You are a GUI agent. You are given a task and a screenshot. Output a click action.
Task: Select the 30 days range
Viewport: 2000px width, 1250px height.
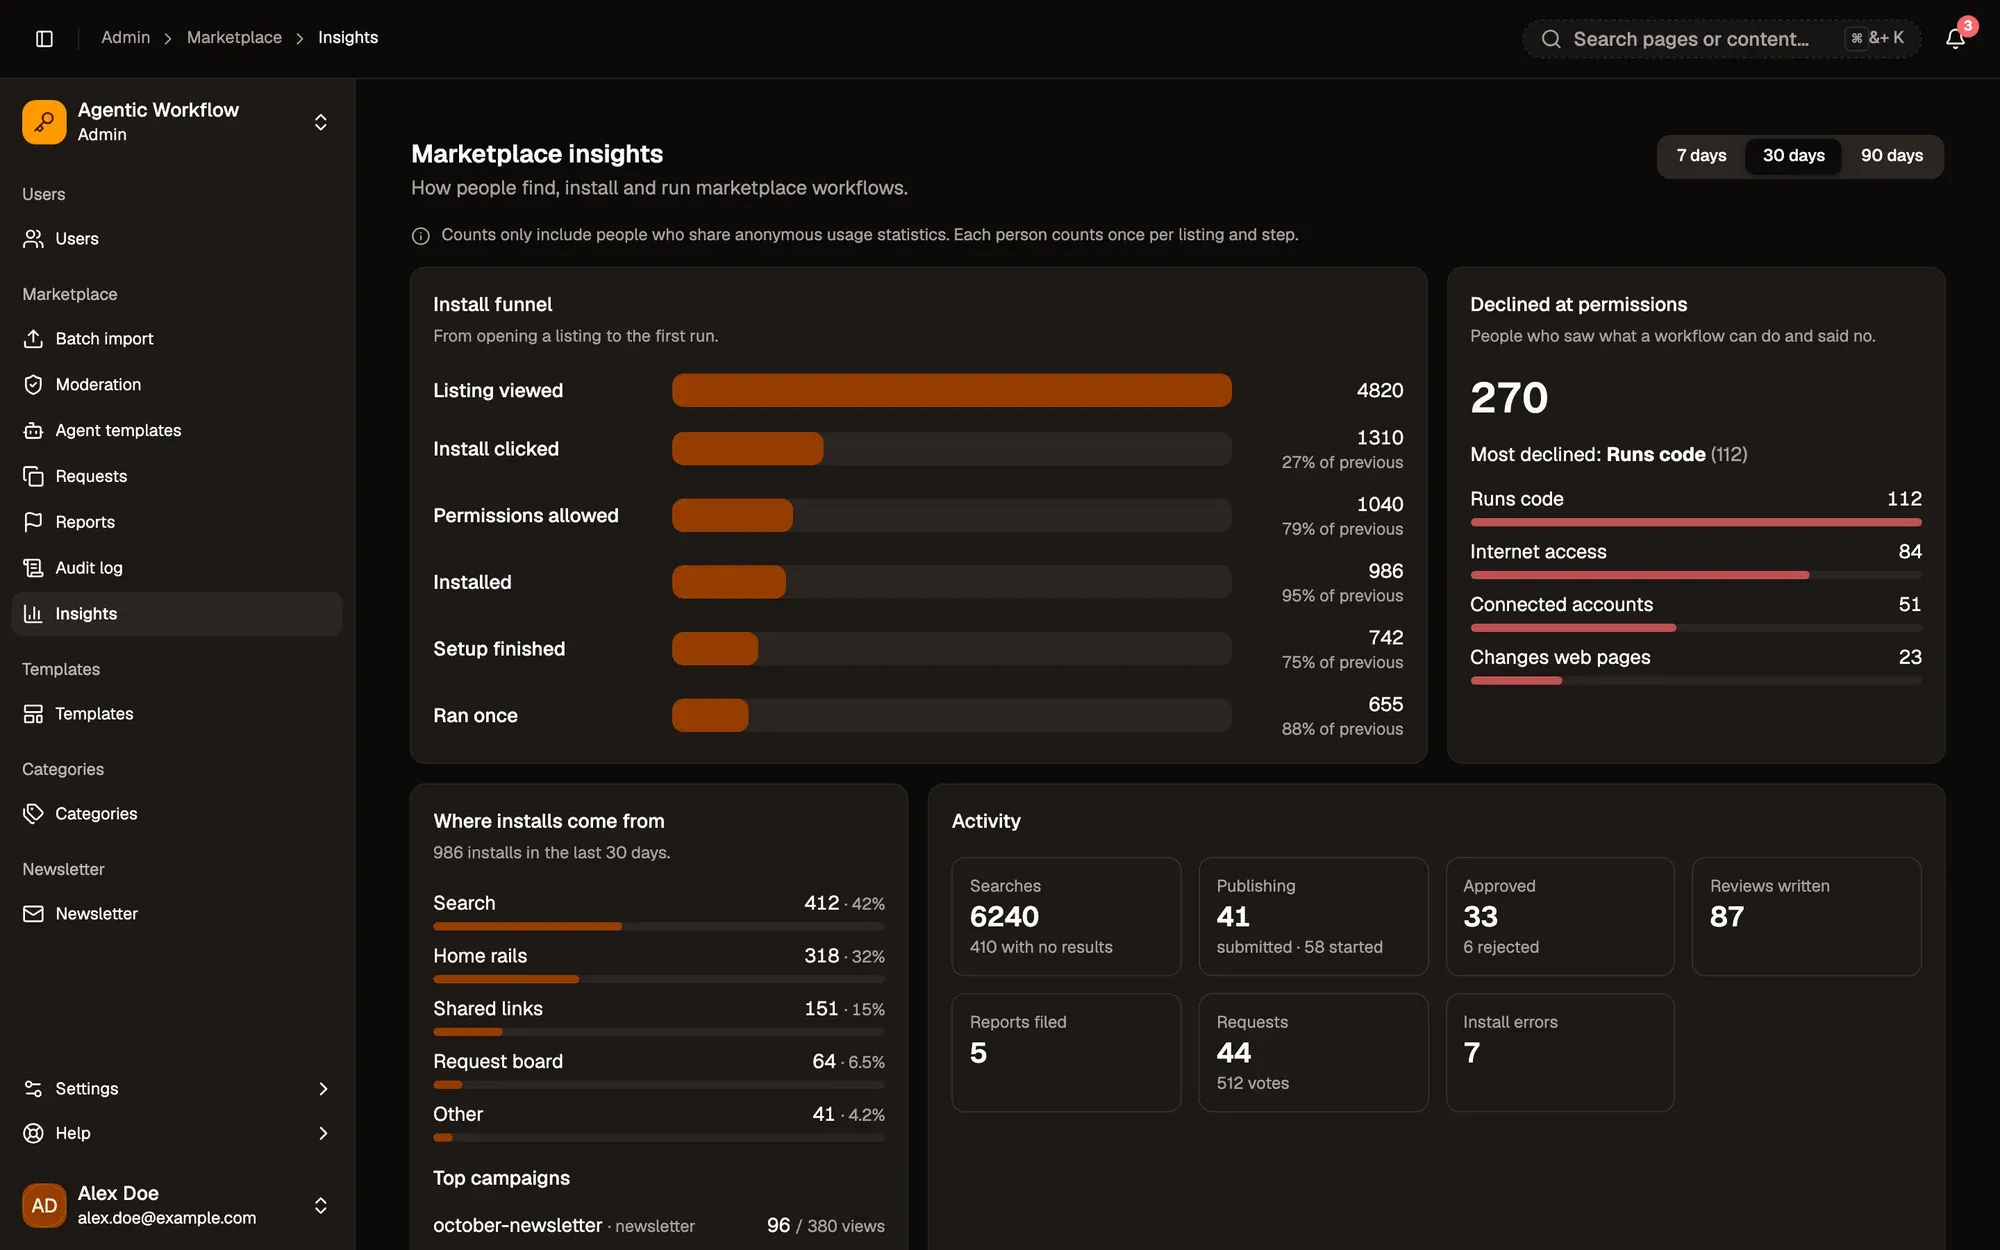1793,156
